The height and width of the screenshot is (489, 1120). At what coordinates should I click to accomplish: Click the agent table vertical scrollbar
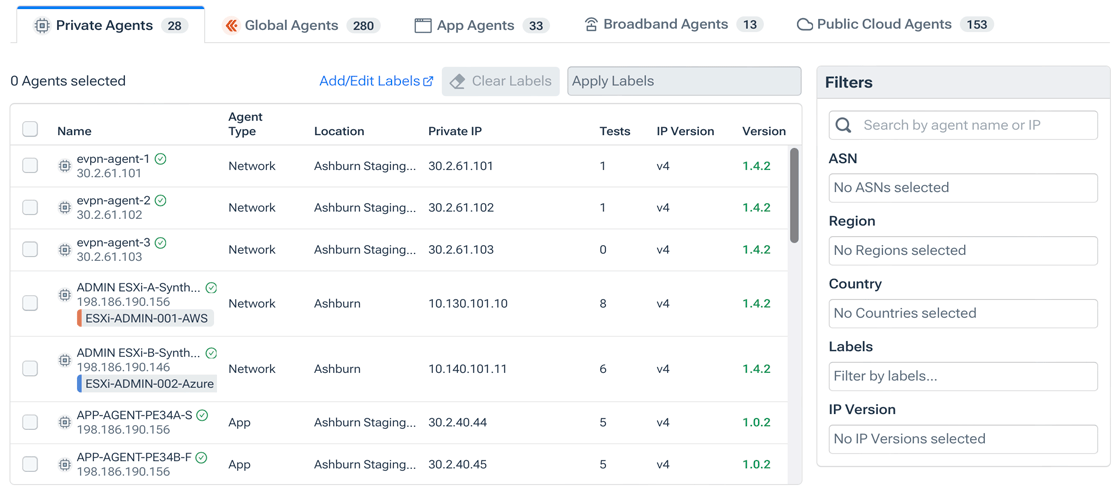[794, 196]
